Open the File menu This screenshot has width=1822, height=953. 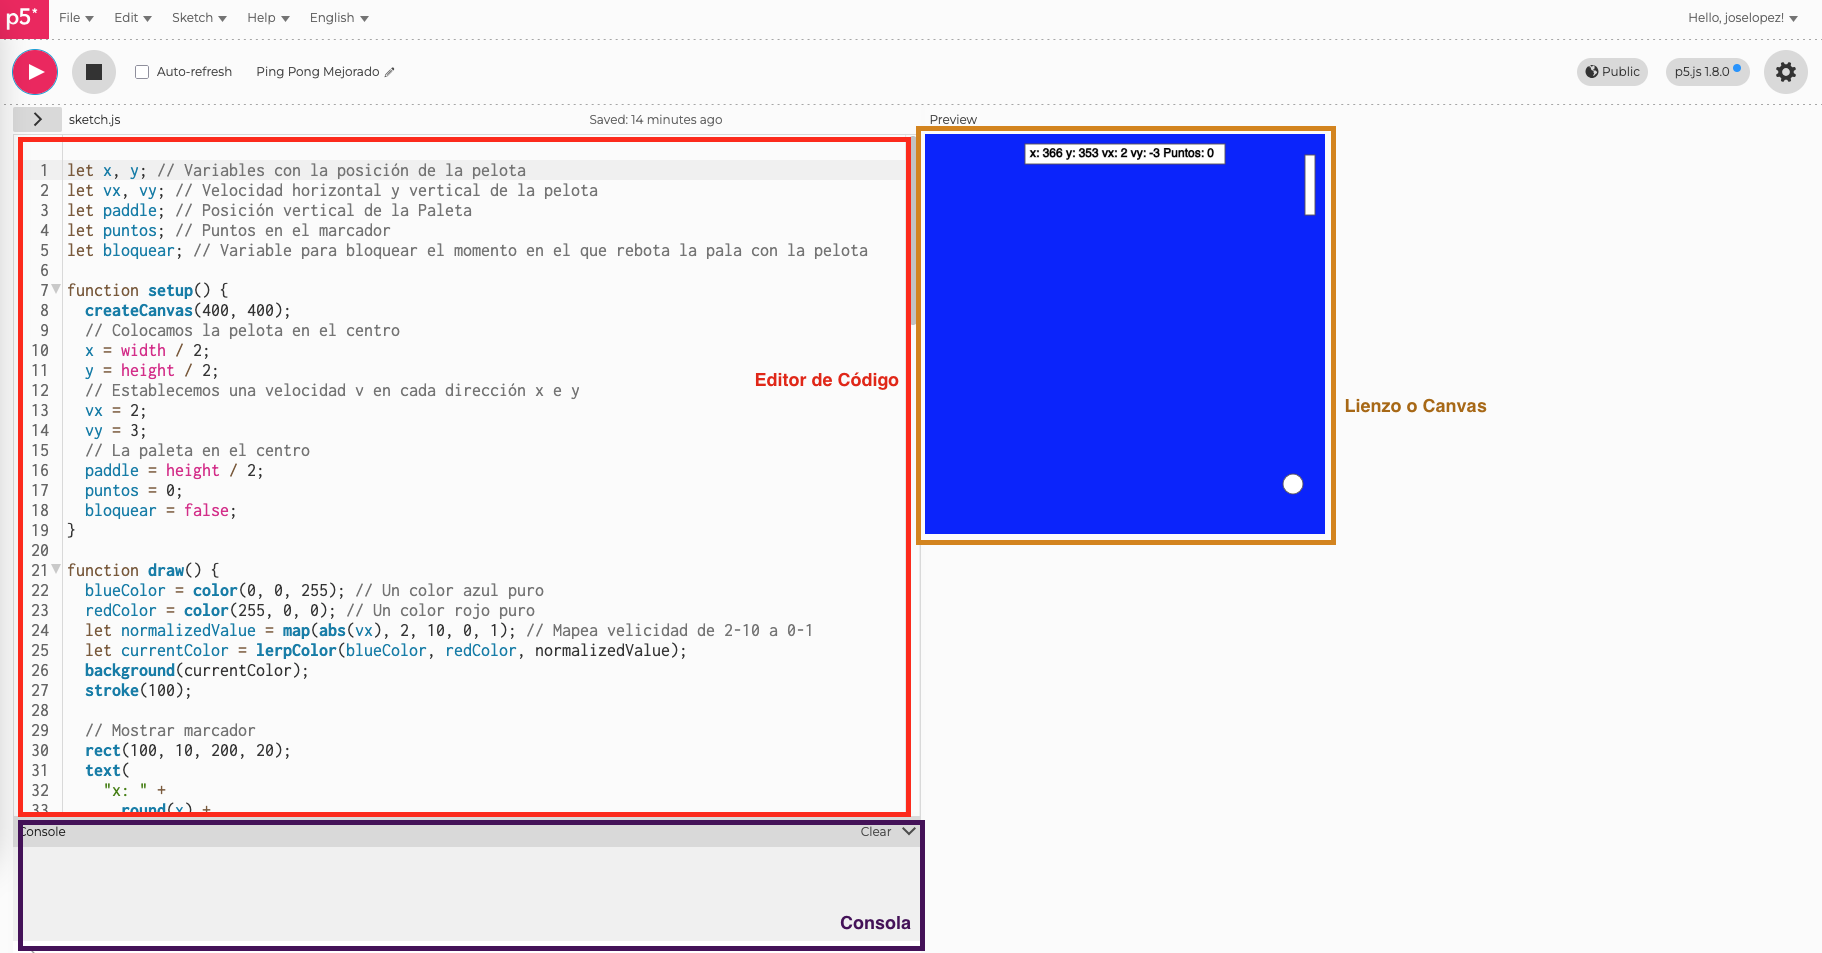pyautogui.click(x=76, y=18)
